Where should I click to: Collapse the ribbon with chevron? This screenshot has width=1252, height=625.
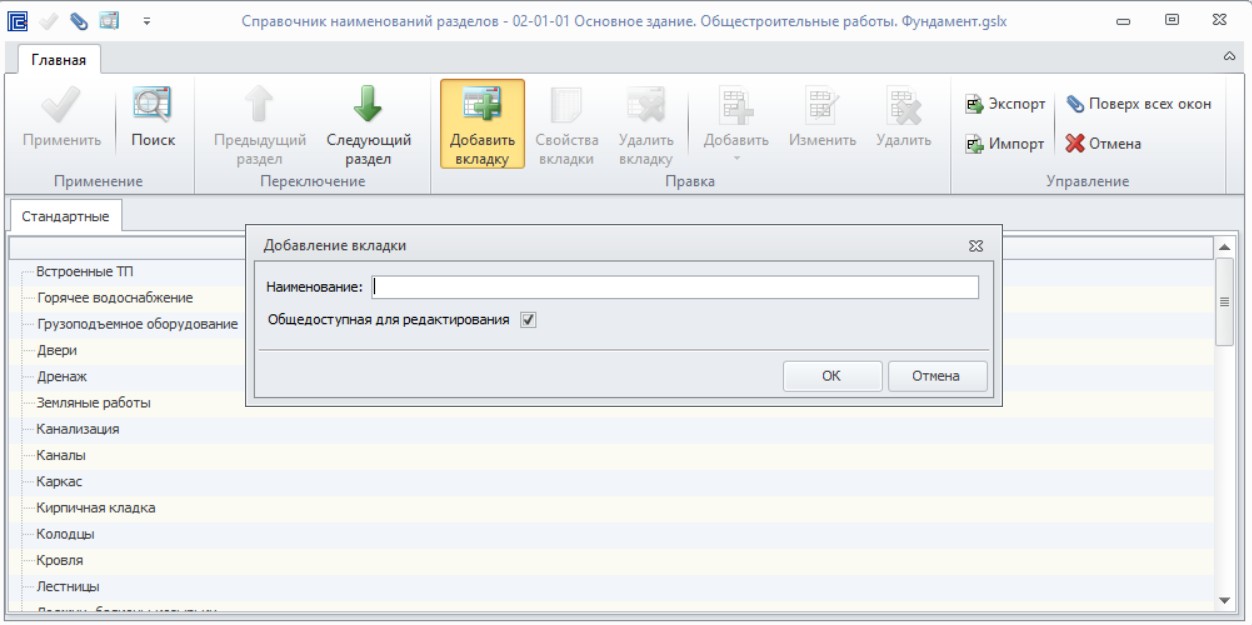(x=1229, y=57)
